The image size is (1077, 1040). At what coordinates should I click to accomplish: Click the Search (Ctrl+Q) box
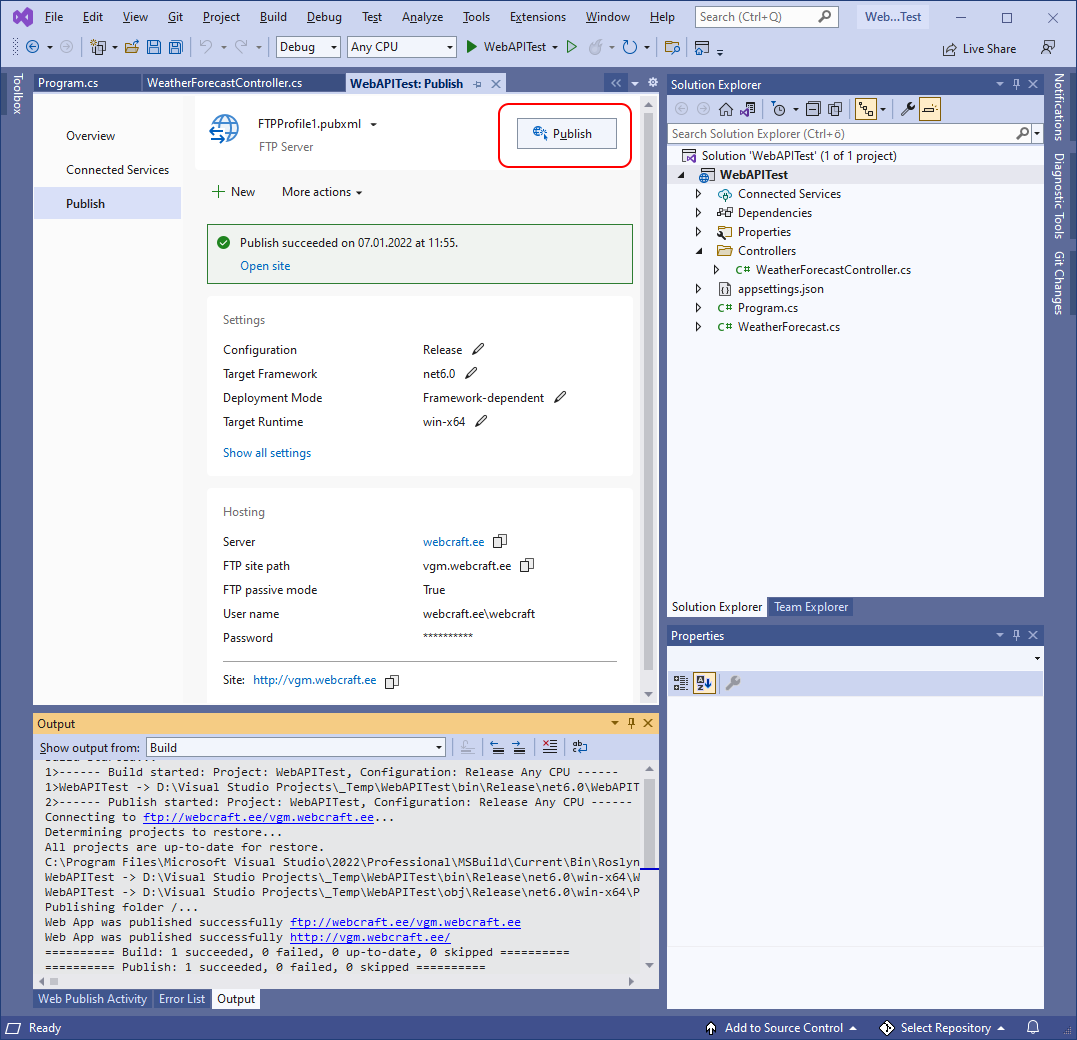767,16
